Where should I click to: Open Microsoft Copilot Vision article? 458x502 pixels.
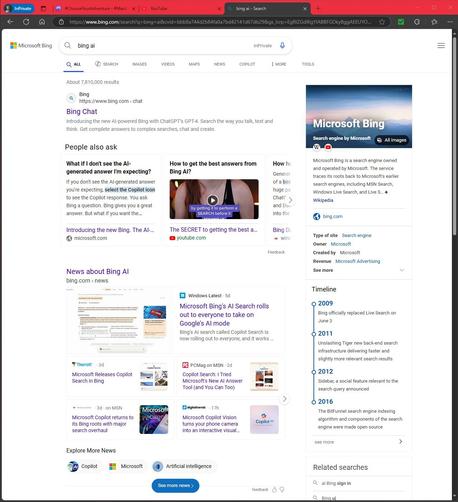tap(211, 424)
